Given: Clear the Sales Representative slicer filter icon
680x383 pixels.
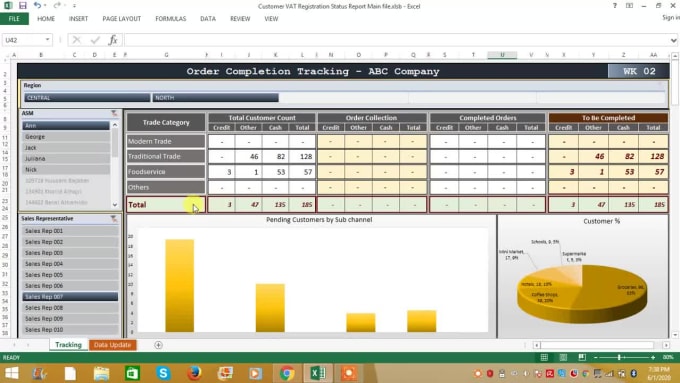Looking at the screenshot, I should click(114, 219).
